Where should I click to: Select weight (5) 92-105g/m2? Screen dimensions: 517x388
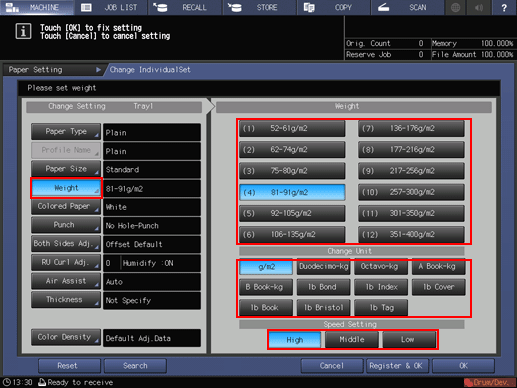(x=292, y=213)
